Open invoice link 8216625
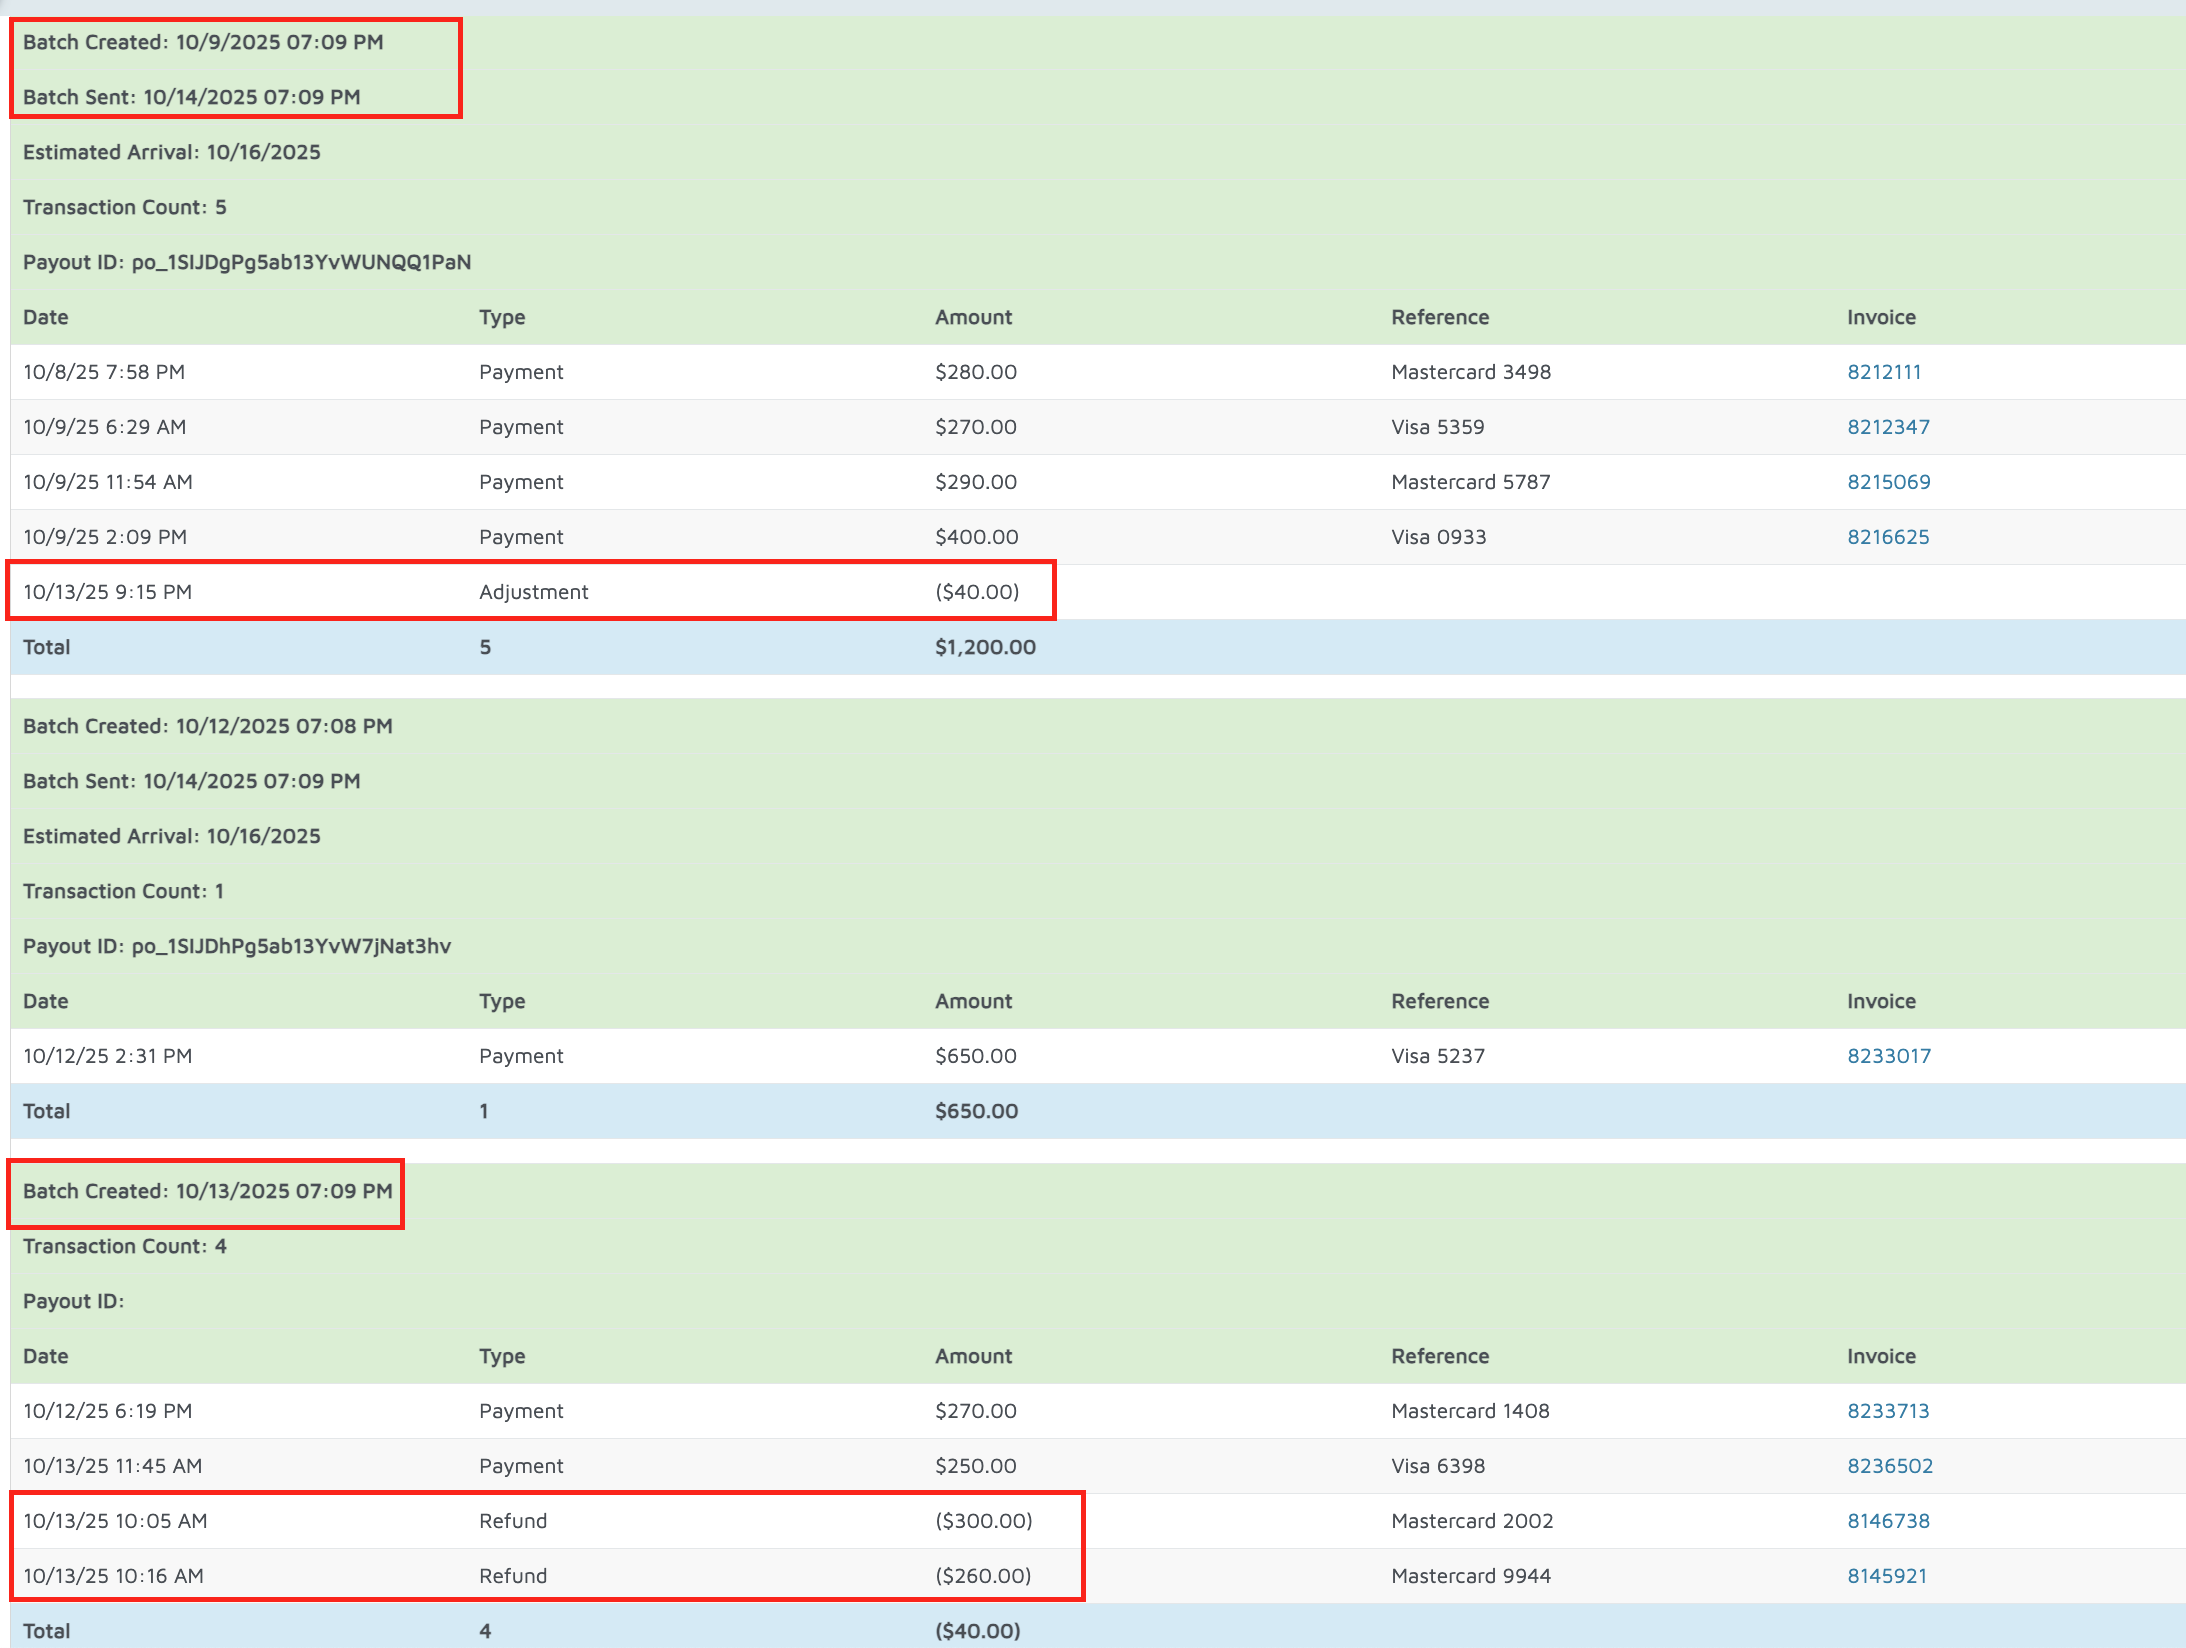Viewport: 2186px width, 1648px height. point(1888,537)
